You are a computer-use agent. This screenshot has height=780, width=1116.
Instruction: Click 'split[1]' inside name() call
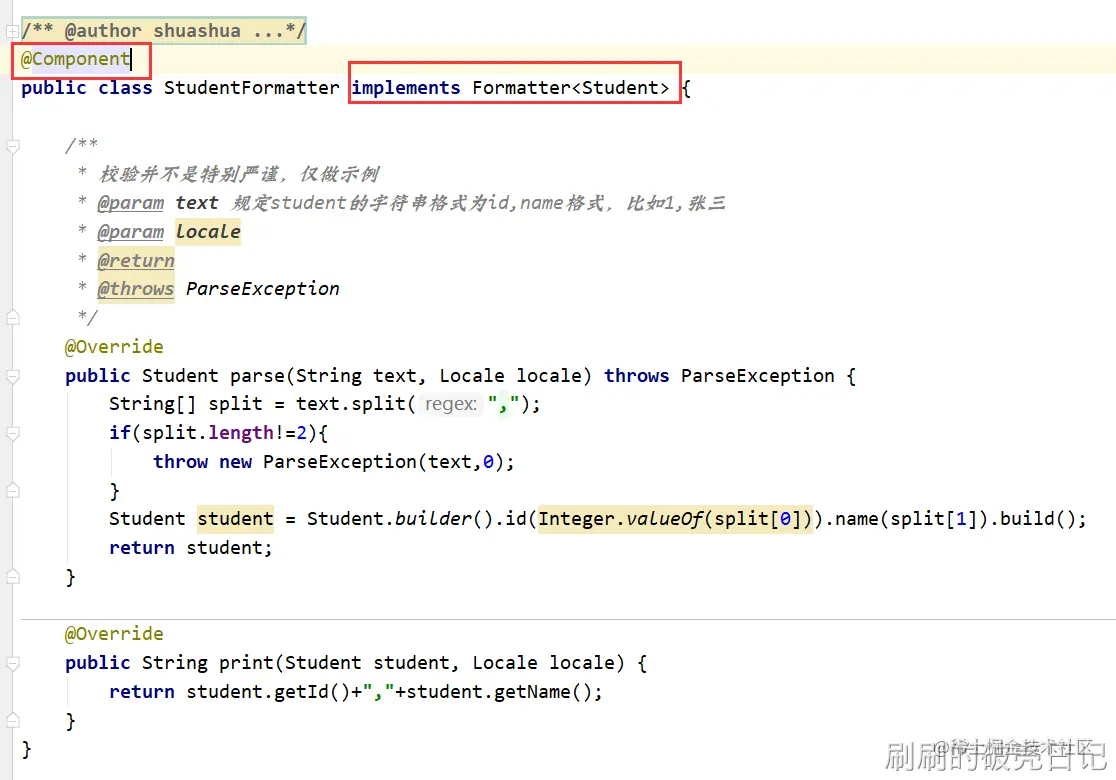click(934, 519)
